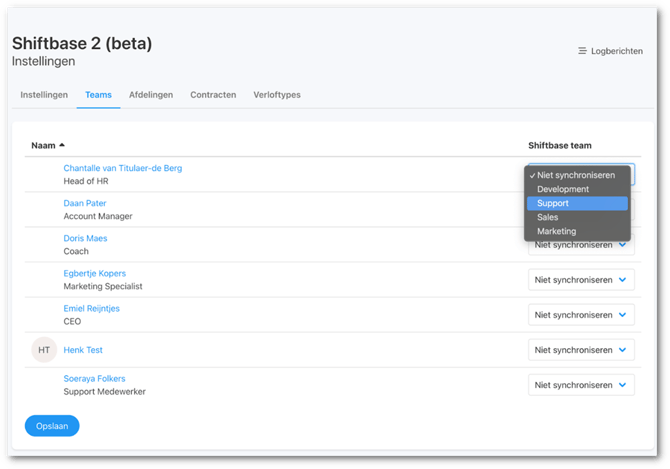Click the HT avatar for Henk Test
The width and height of the screenshot is (670, 469).
[44, 350]
